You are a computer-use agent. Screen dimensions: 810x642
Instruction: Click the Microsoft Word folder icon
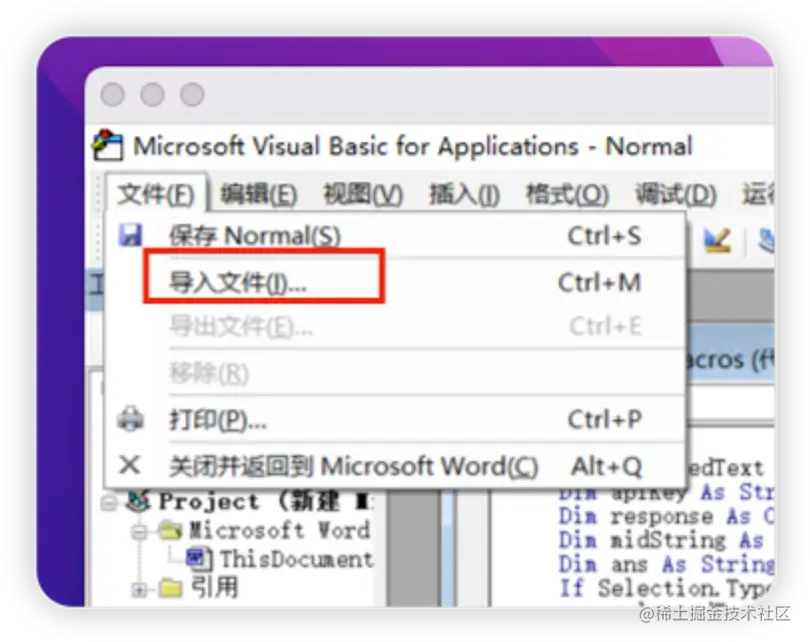click(170, 530)
